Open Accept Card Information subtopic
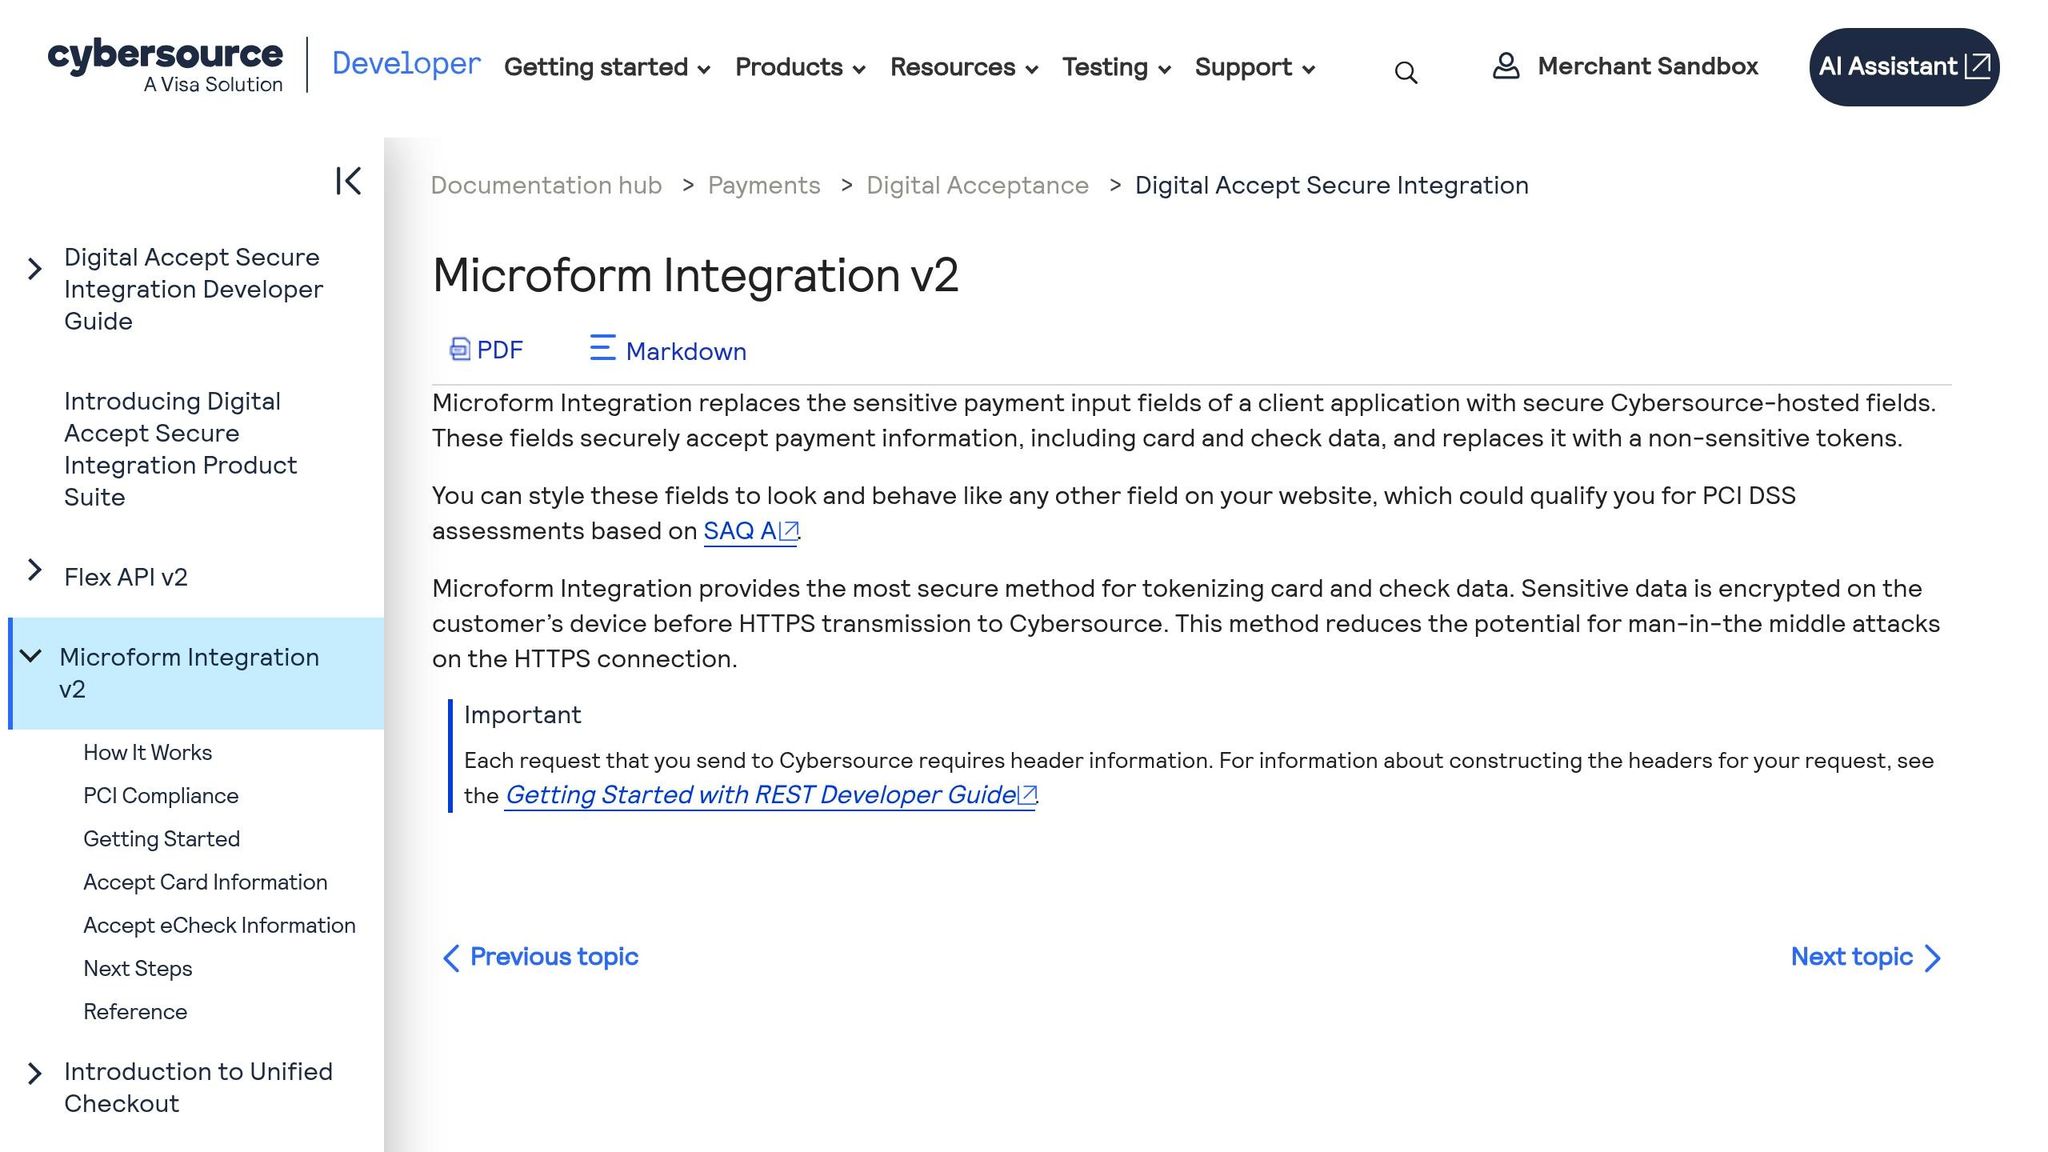The height and width of the screenshot is (1152, 2048). coord(205,882)
